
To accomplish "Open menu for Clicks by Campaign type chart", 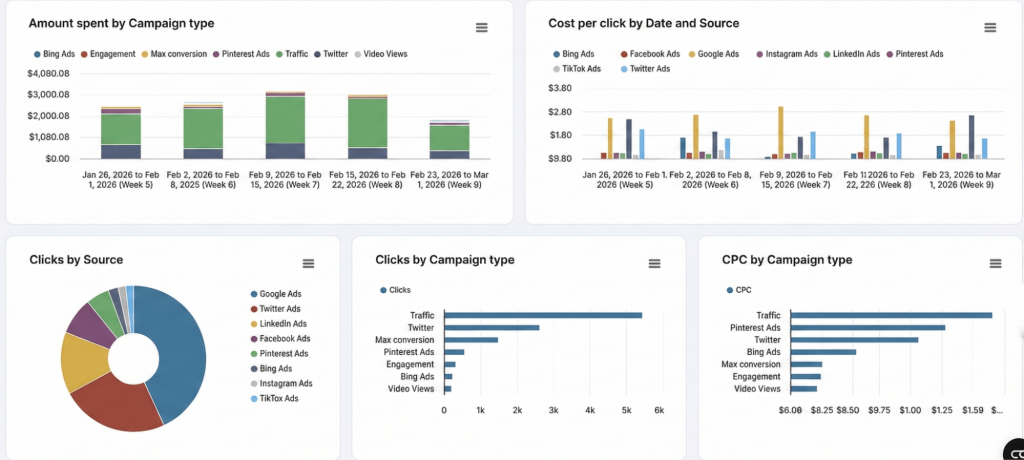I will (654, 263).
